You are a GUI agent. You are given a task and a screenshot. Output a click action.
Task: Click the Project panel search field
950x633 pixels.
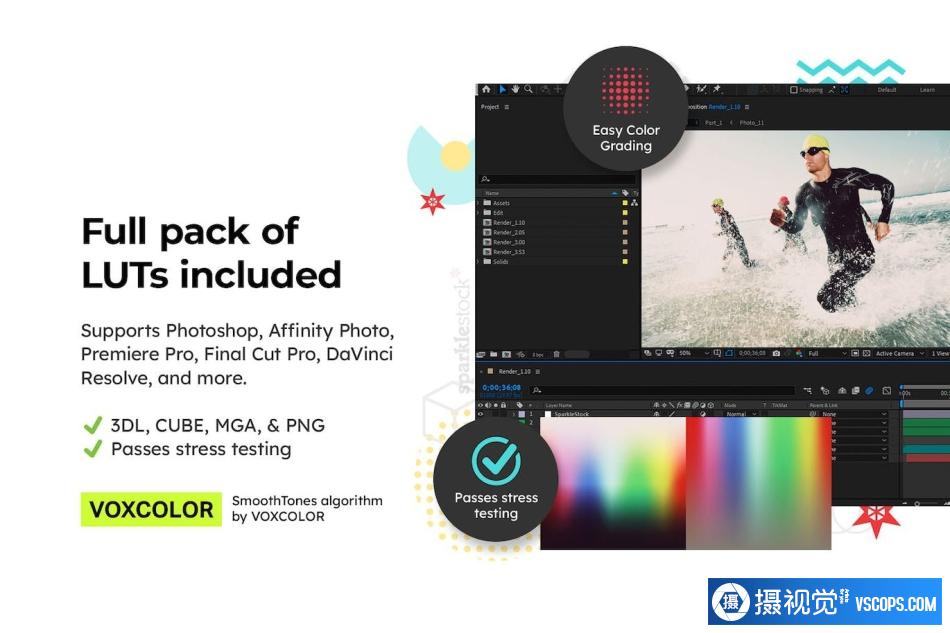(557, 179)
